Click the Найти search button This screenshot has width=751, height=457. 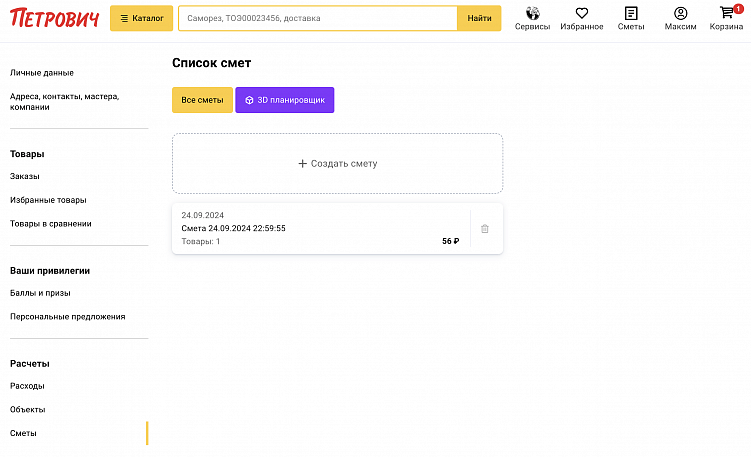tap(479, 18)
